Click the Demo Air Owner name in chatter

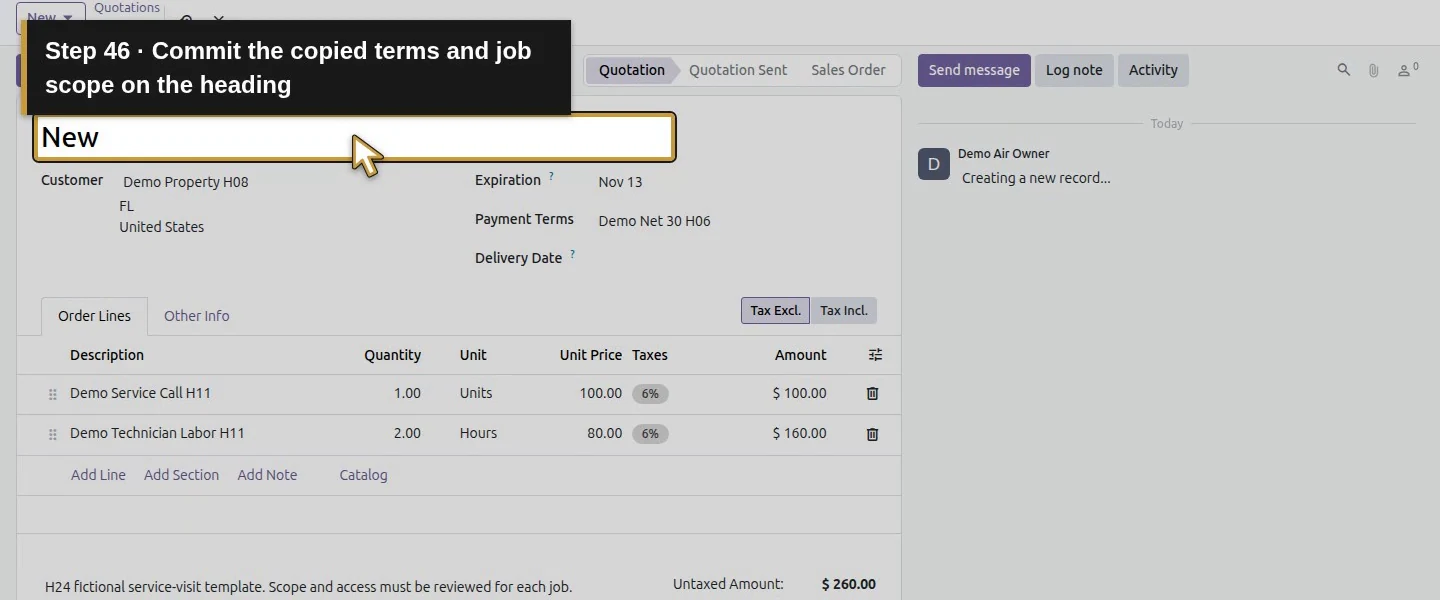(x=1004, y=154)
